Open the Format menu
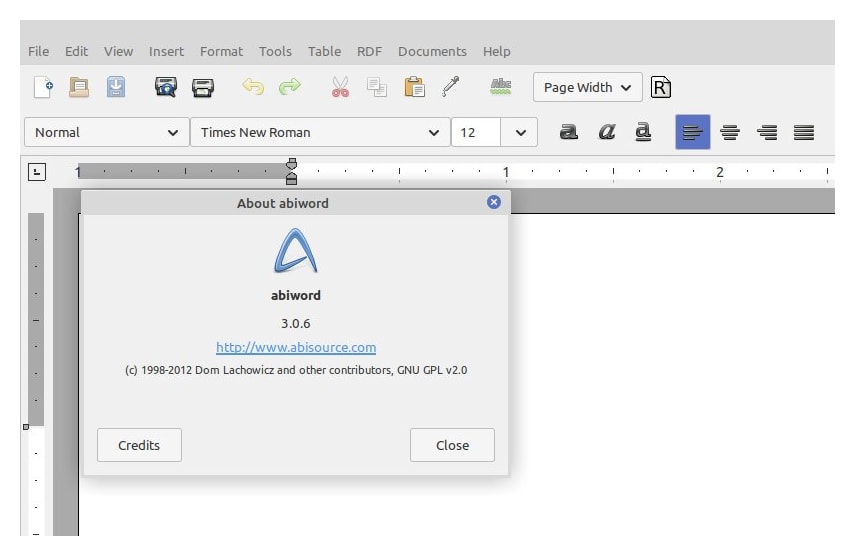The image size is (855, 556). 221,51
